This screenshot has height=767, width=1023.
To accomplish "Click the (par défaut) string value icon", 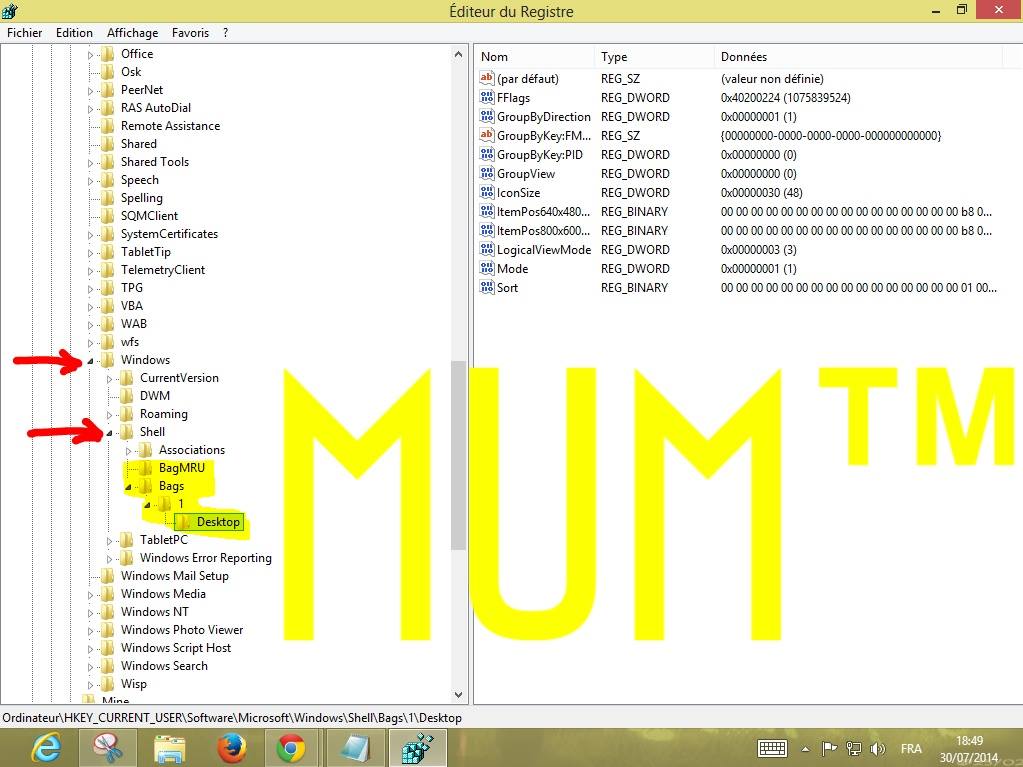I will (487, 78).
